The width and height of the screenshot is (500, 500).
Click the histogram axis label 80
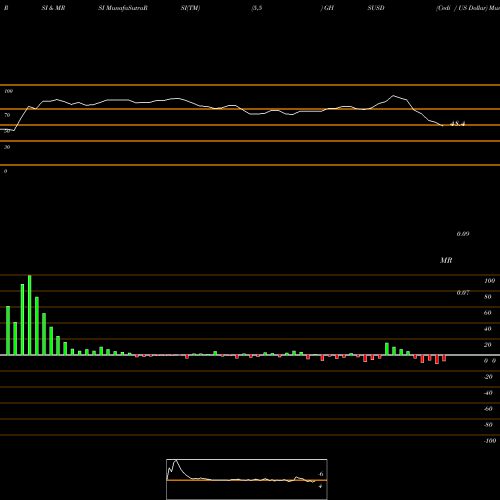488,297
